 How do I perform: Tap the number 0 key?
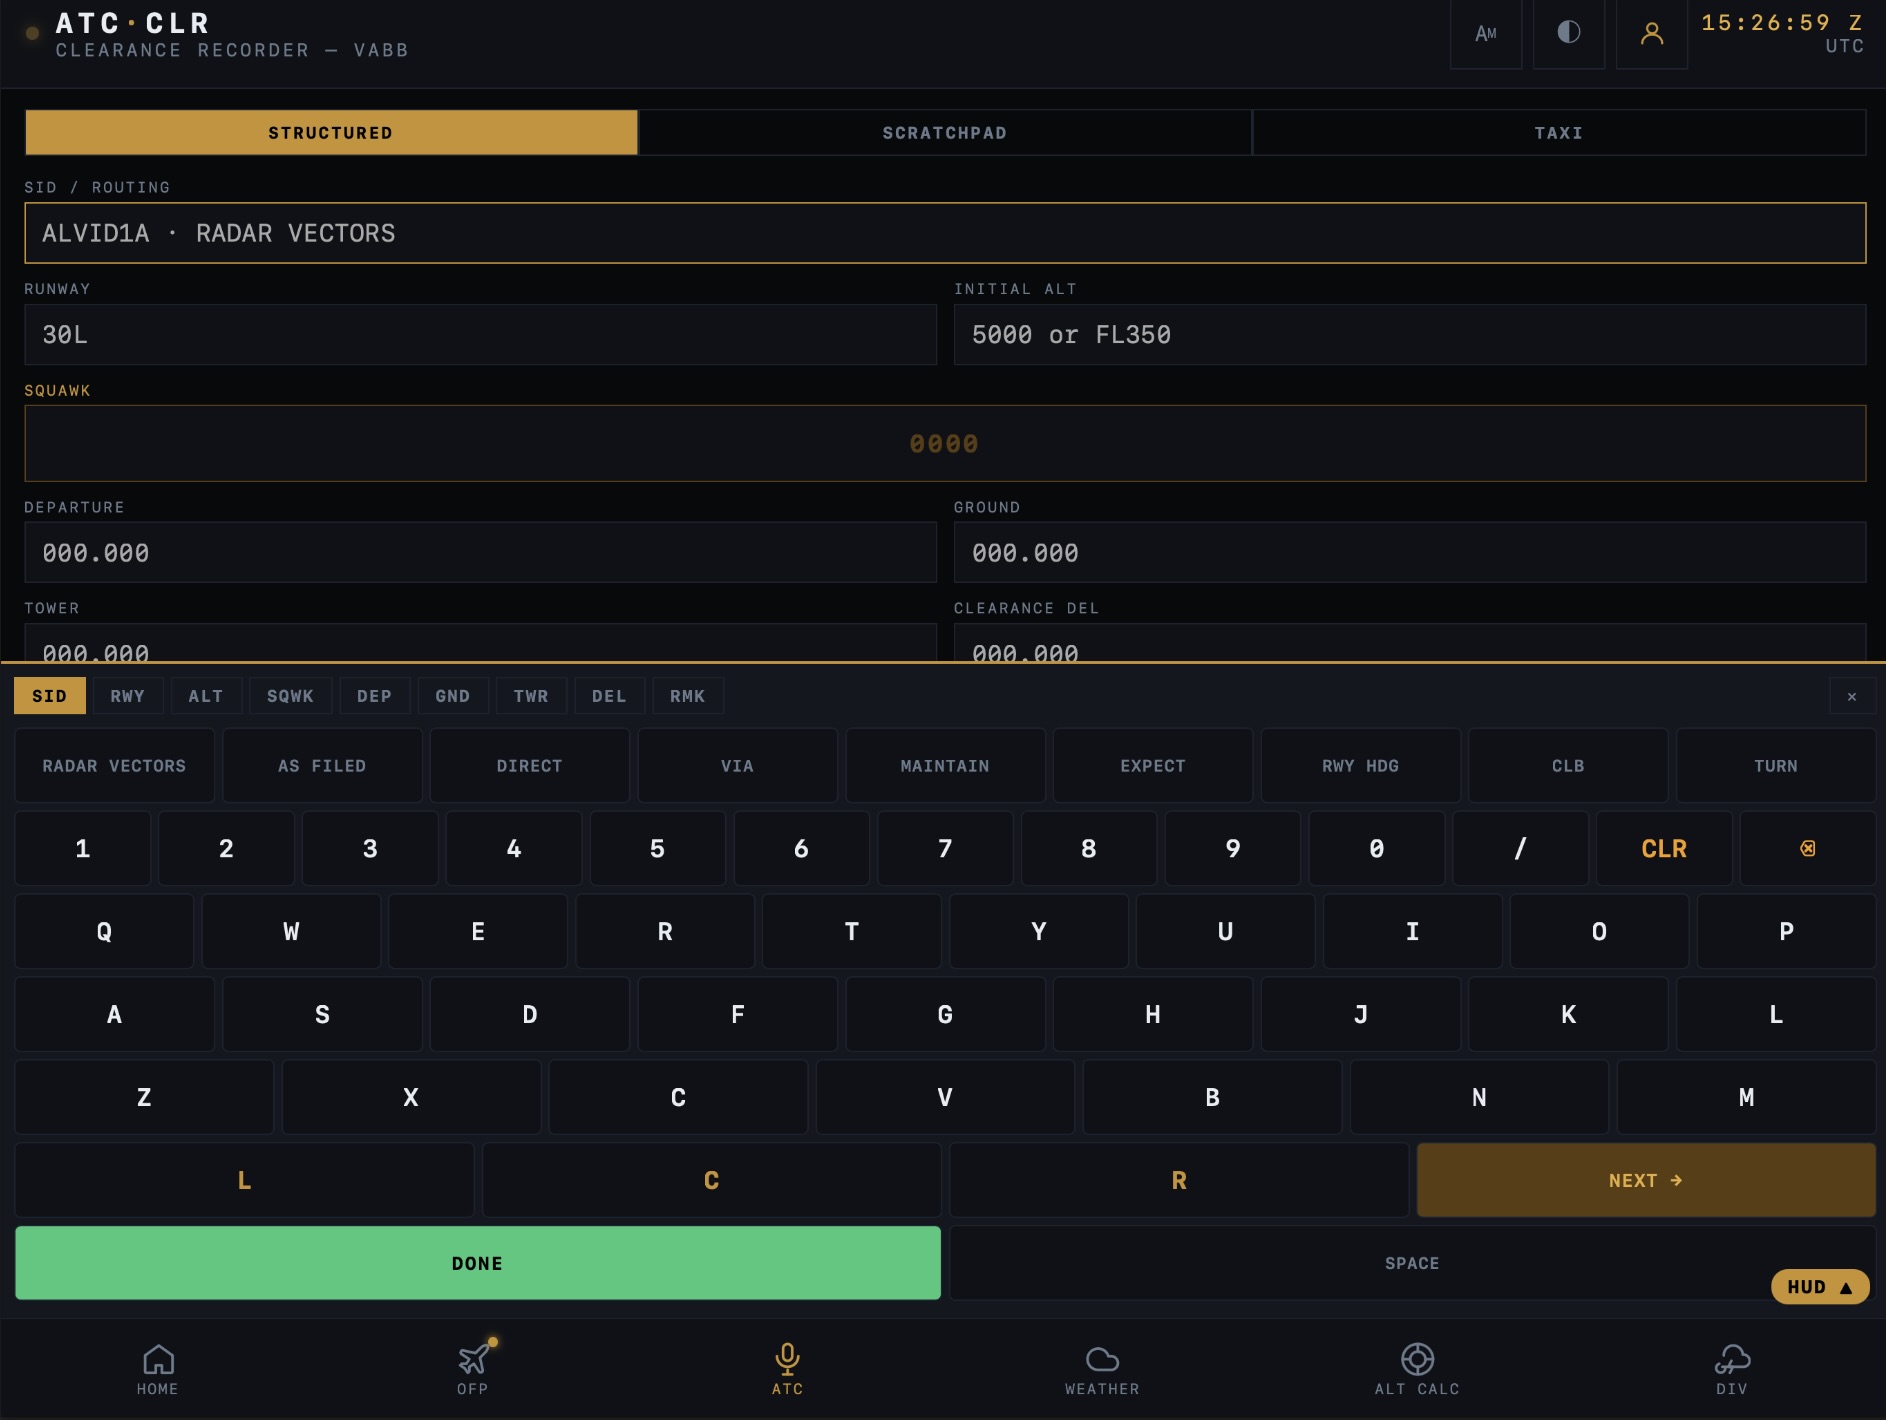pos(1377,848)
